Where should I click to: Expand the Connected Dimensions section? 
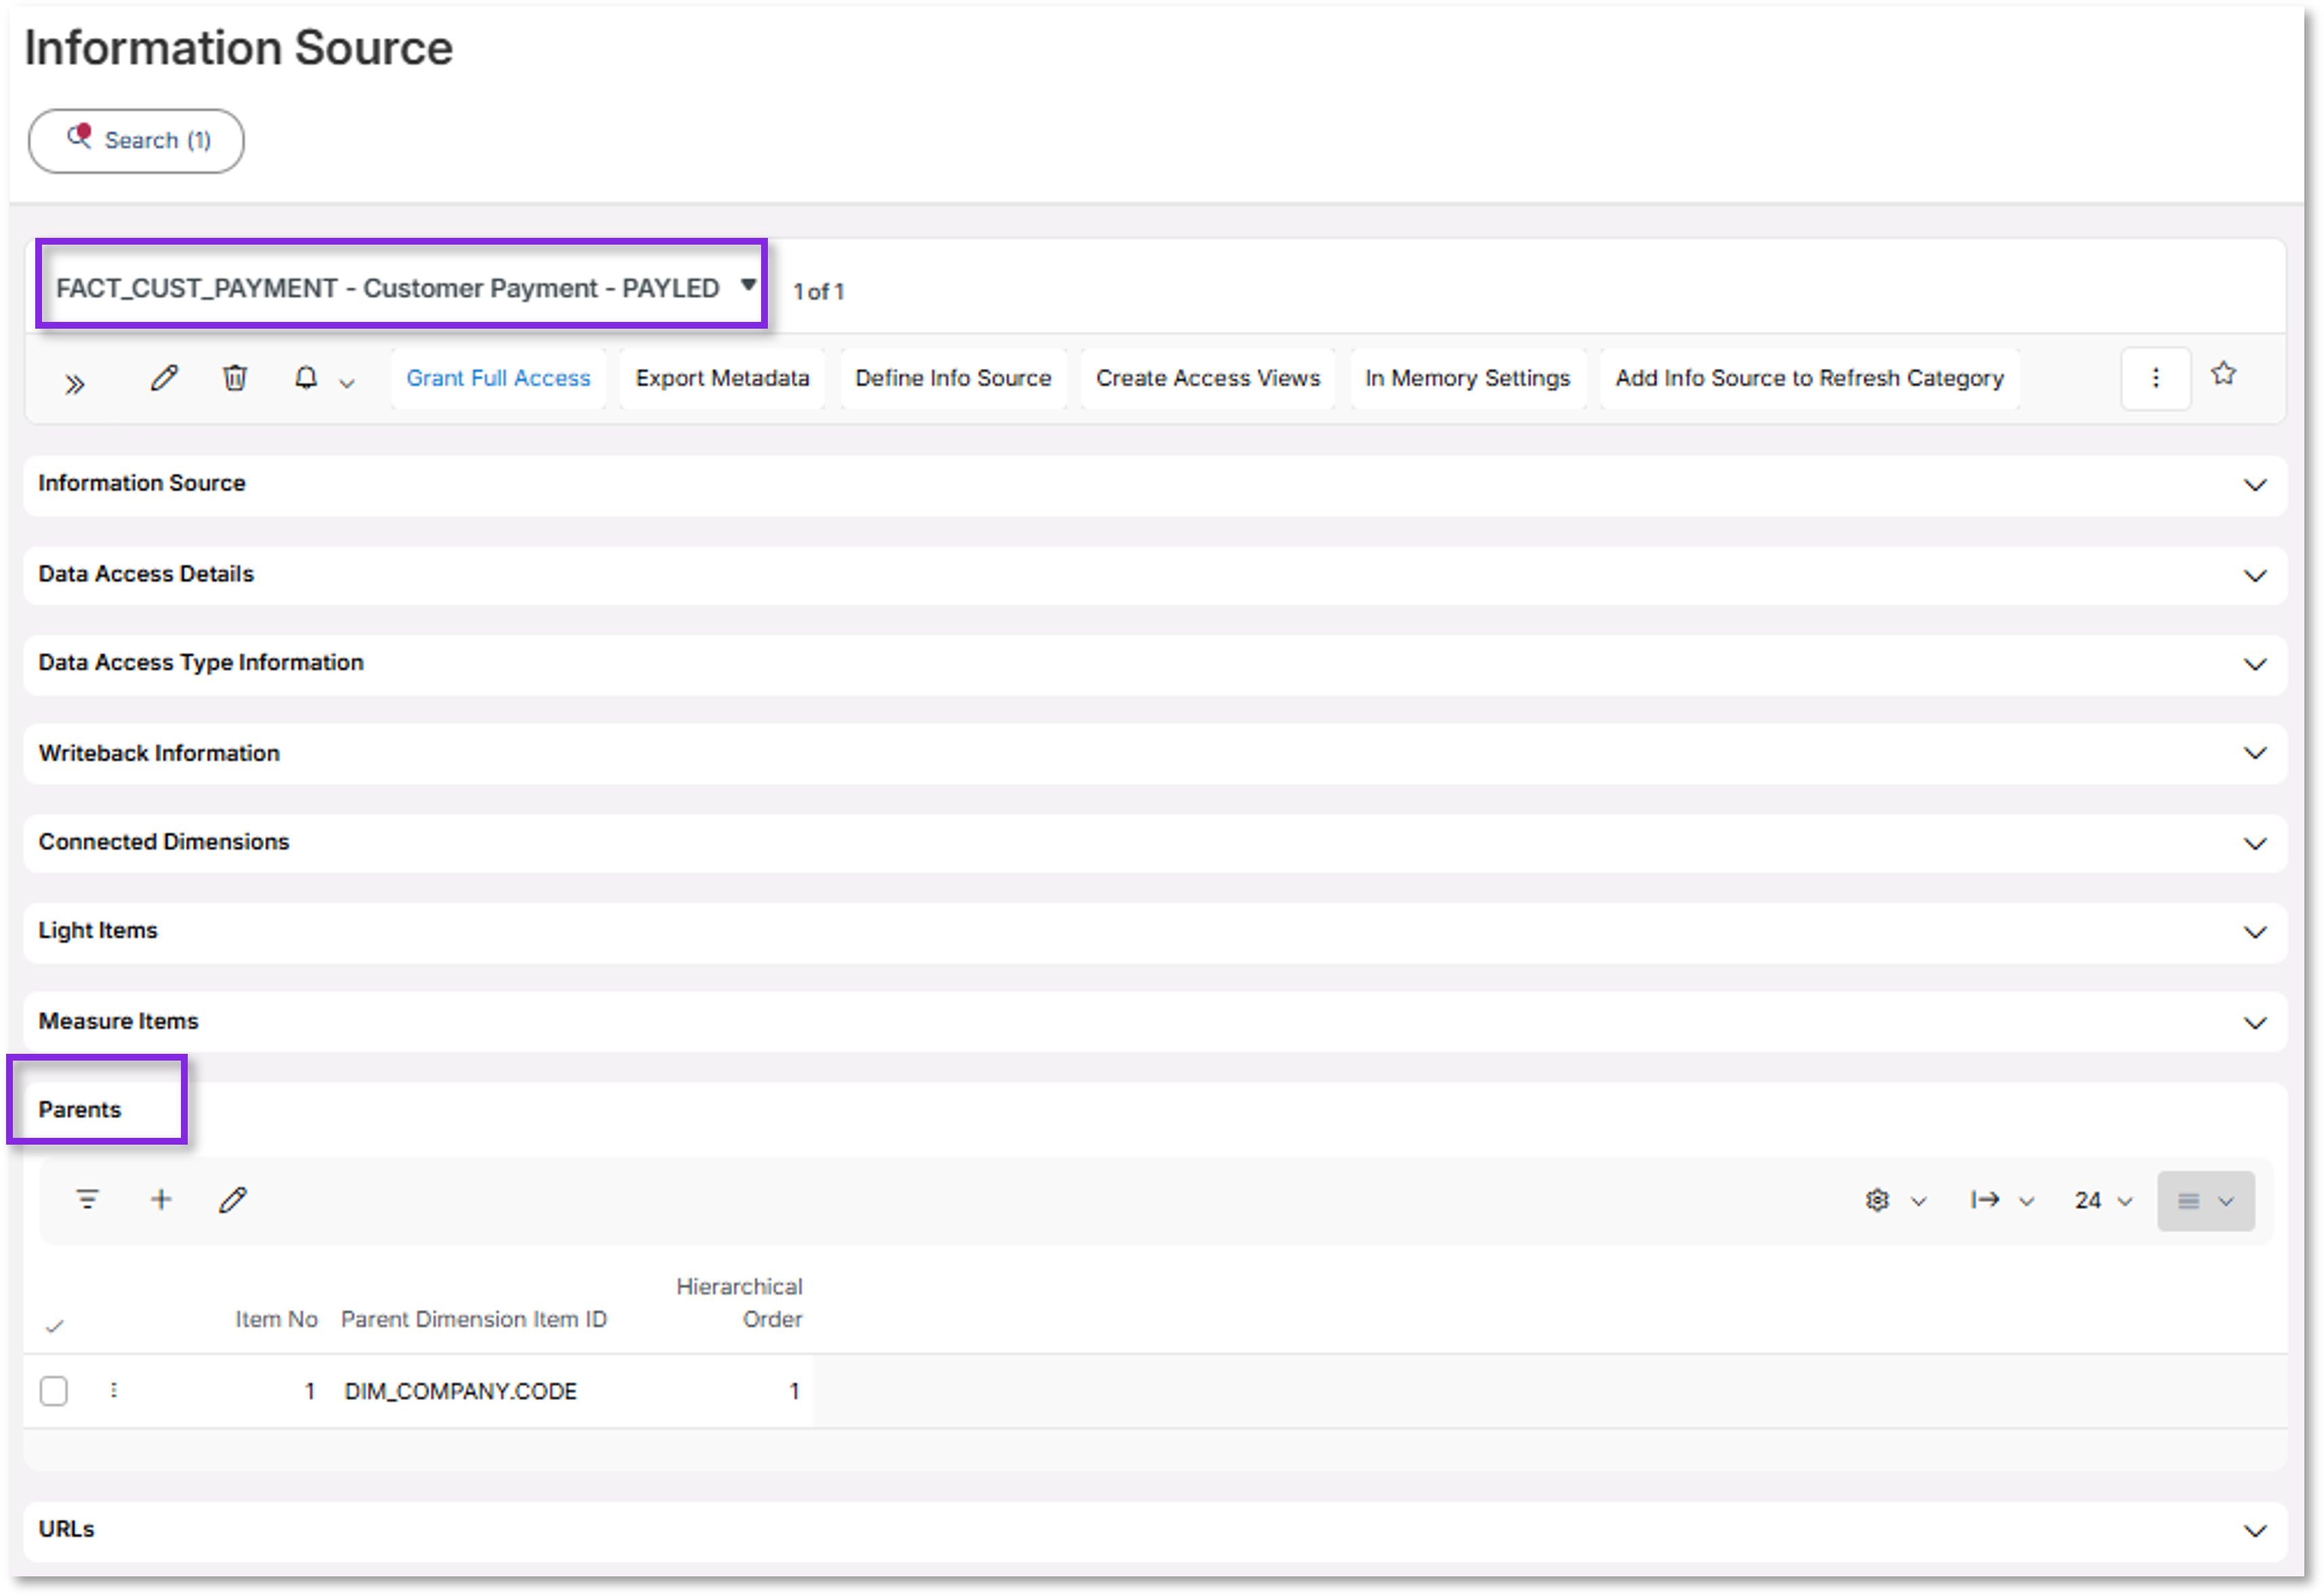tap(1155, 843)
